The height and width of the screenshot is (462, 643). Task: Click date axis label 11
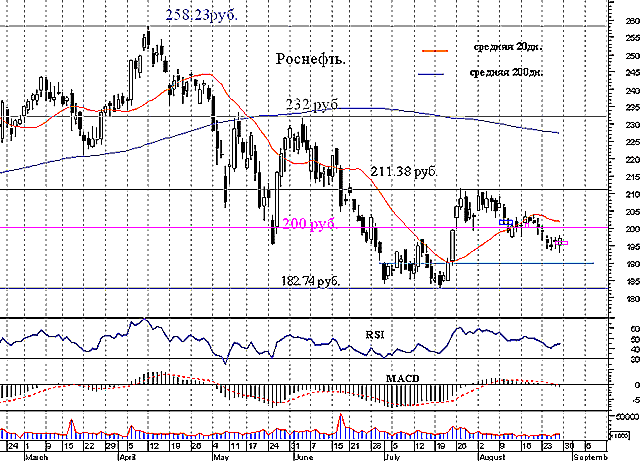tap(235, 446)
